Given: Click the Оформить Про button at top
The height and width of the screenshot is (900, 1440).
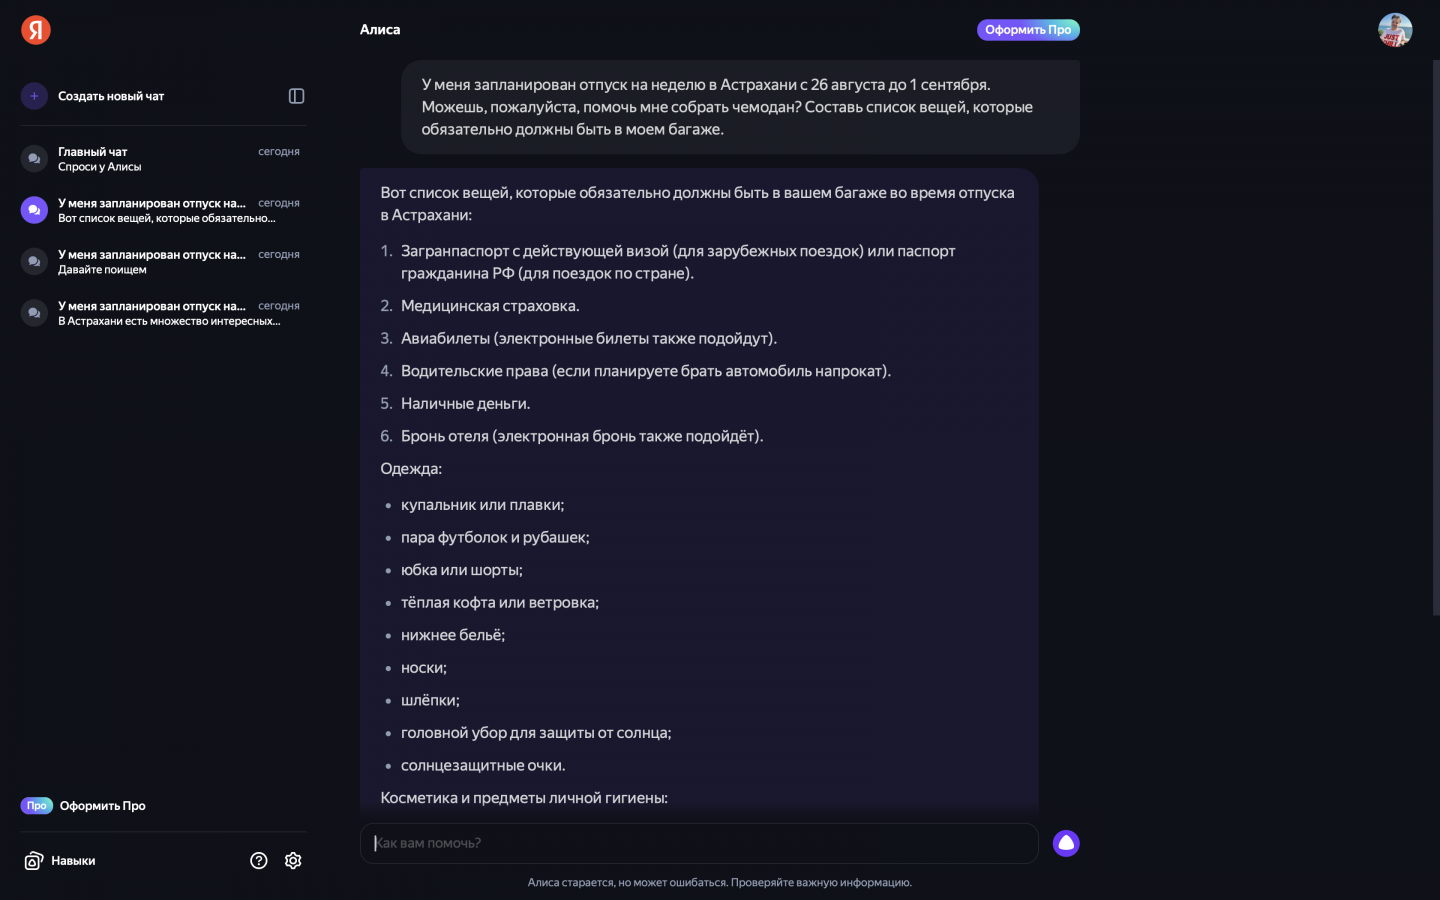Looking at the screenshot, I should (1028, 30).
